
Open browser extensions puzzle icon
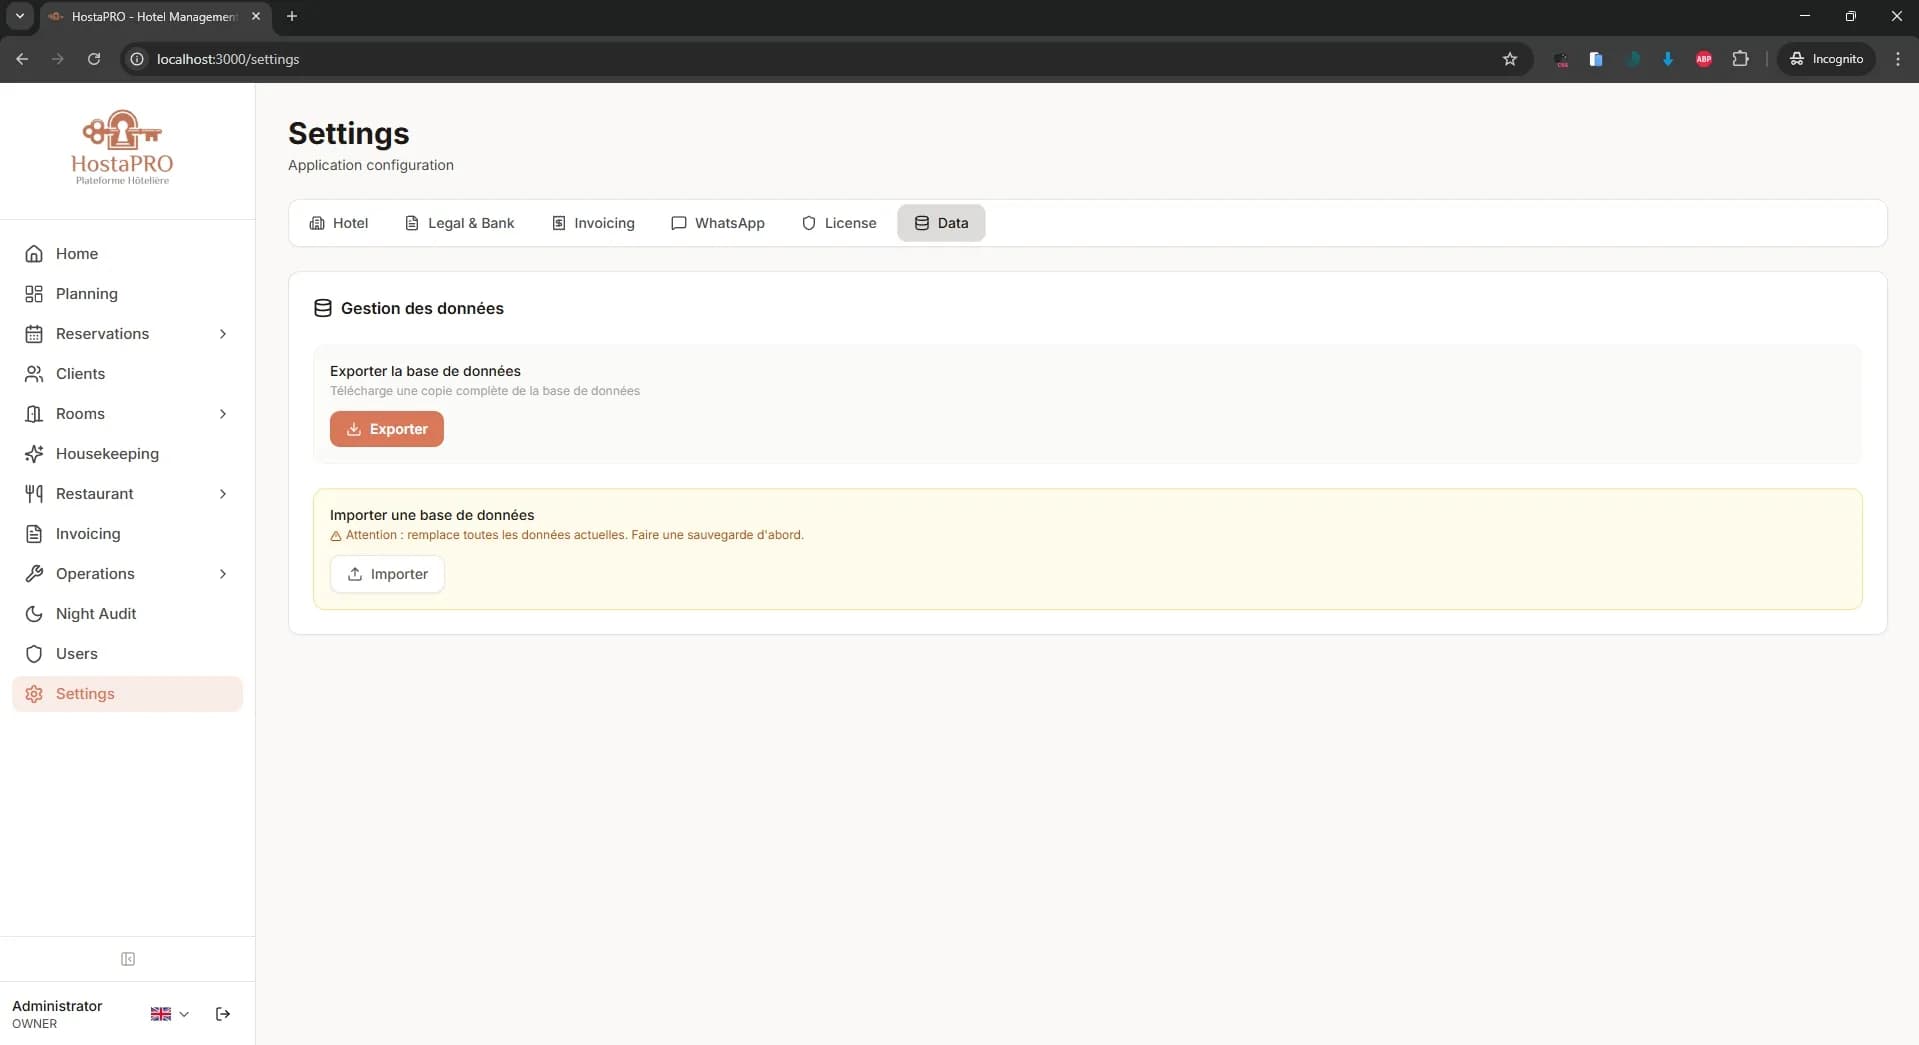click(1741, 59)
